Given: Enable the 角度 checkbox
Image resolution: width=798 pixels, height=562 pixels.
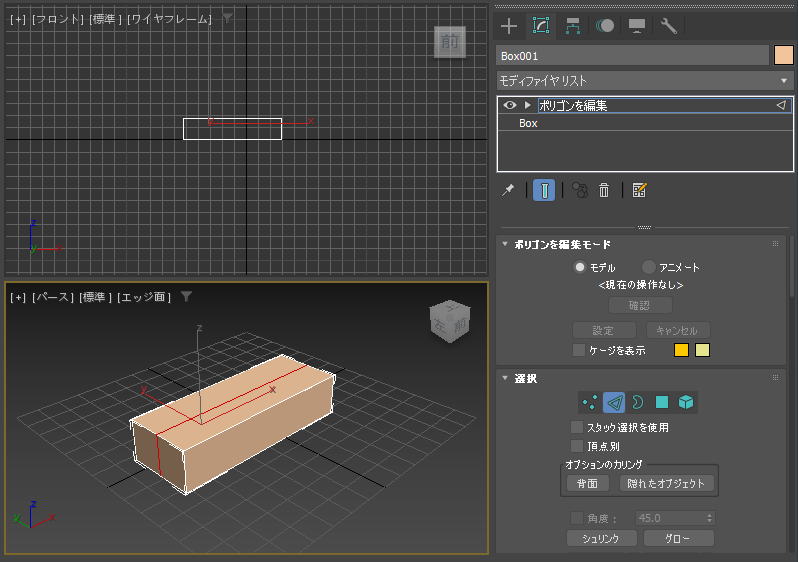Looking at the screenshot, I should tap(577, 518).
